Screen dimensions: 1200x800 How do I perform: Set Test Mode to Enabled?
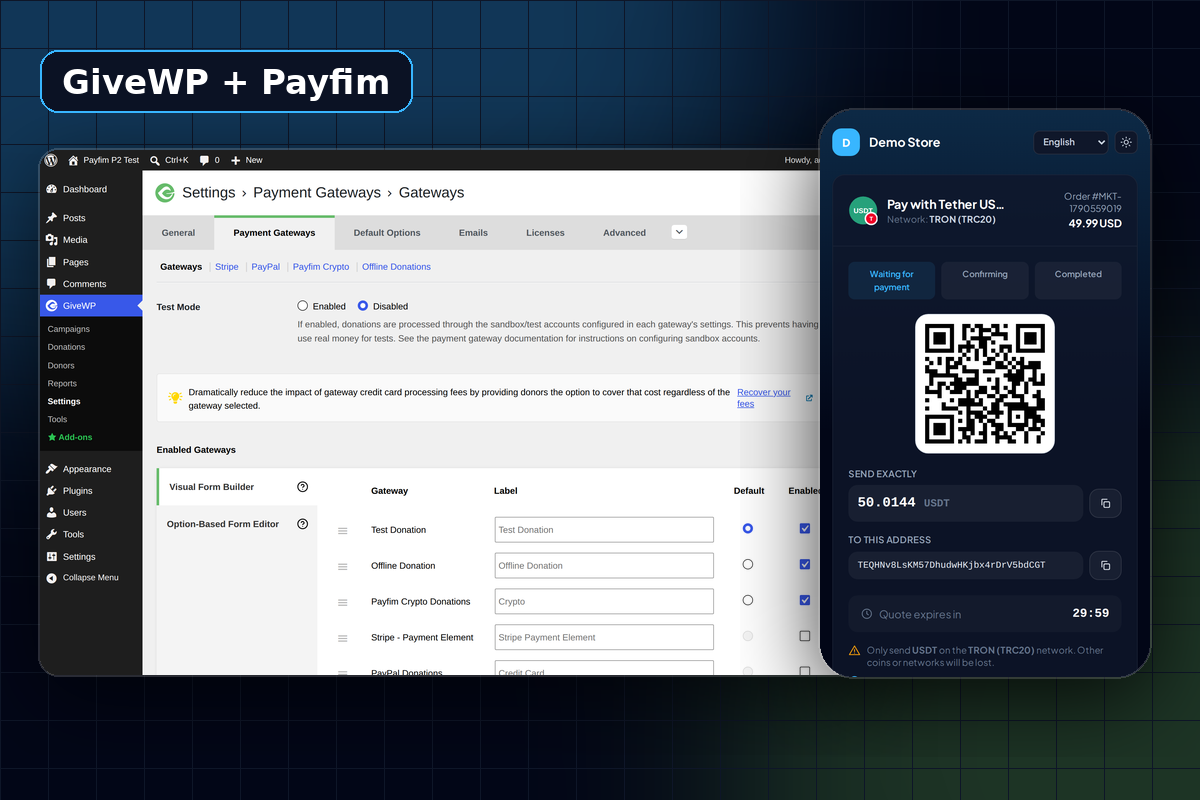pyautogui.click(x=303, y=306)
